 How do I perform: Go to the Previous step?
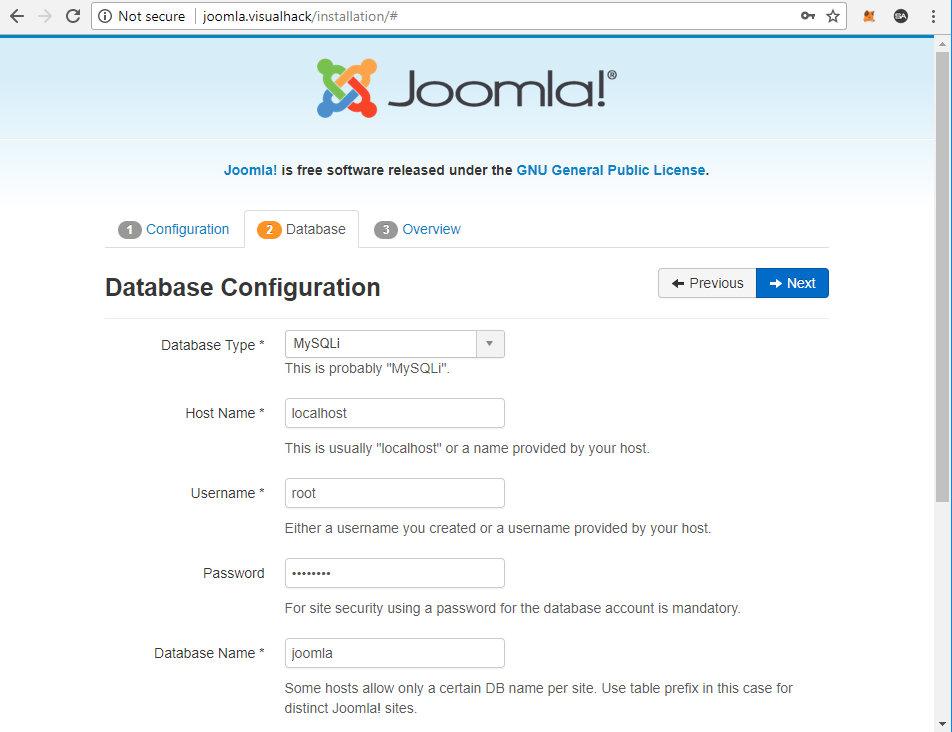(x=707, y=283)
